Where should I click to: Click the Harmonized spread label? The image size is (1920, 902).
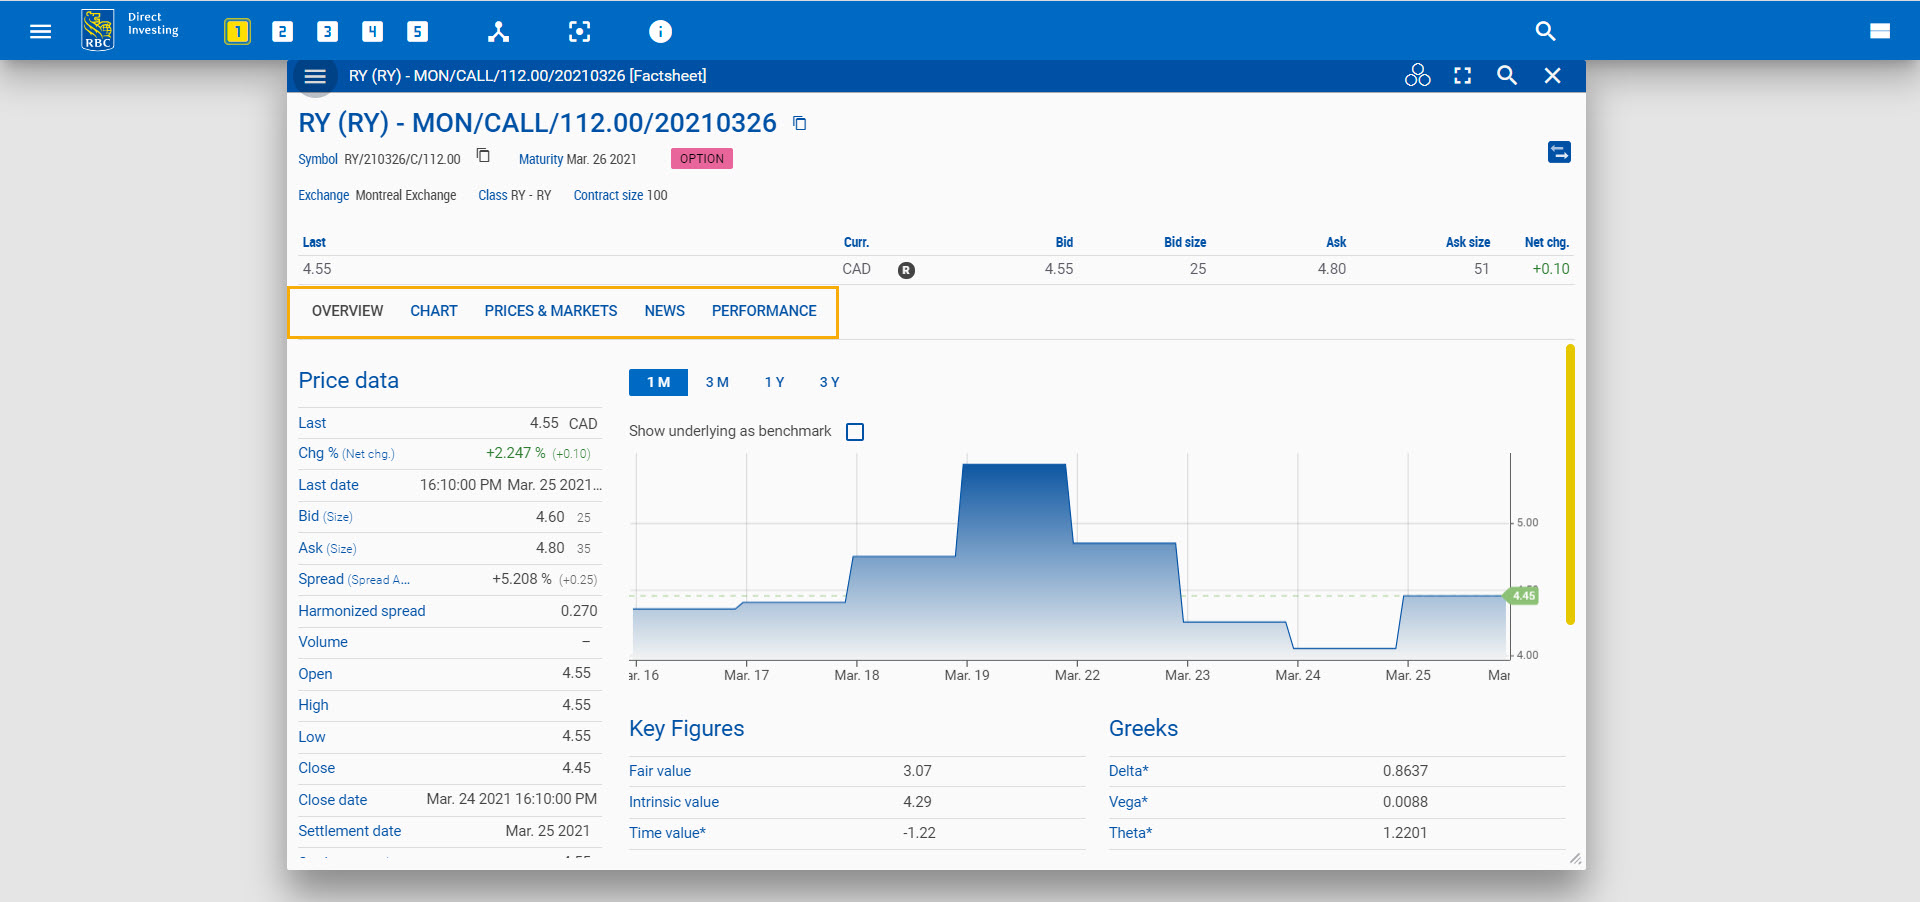pyautogui.click(x=361, y=611)
